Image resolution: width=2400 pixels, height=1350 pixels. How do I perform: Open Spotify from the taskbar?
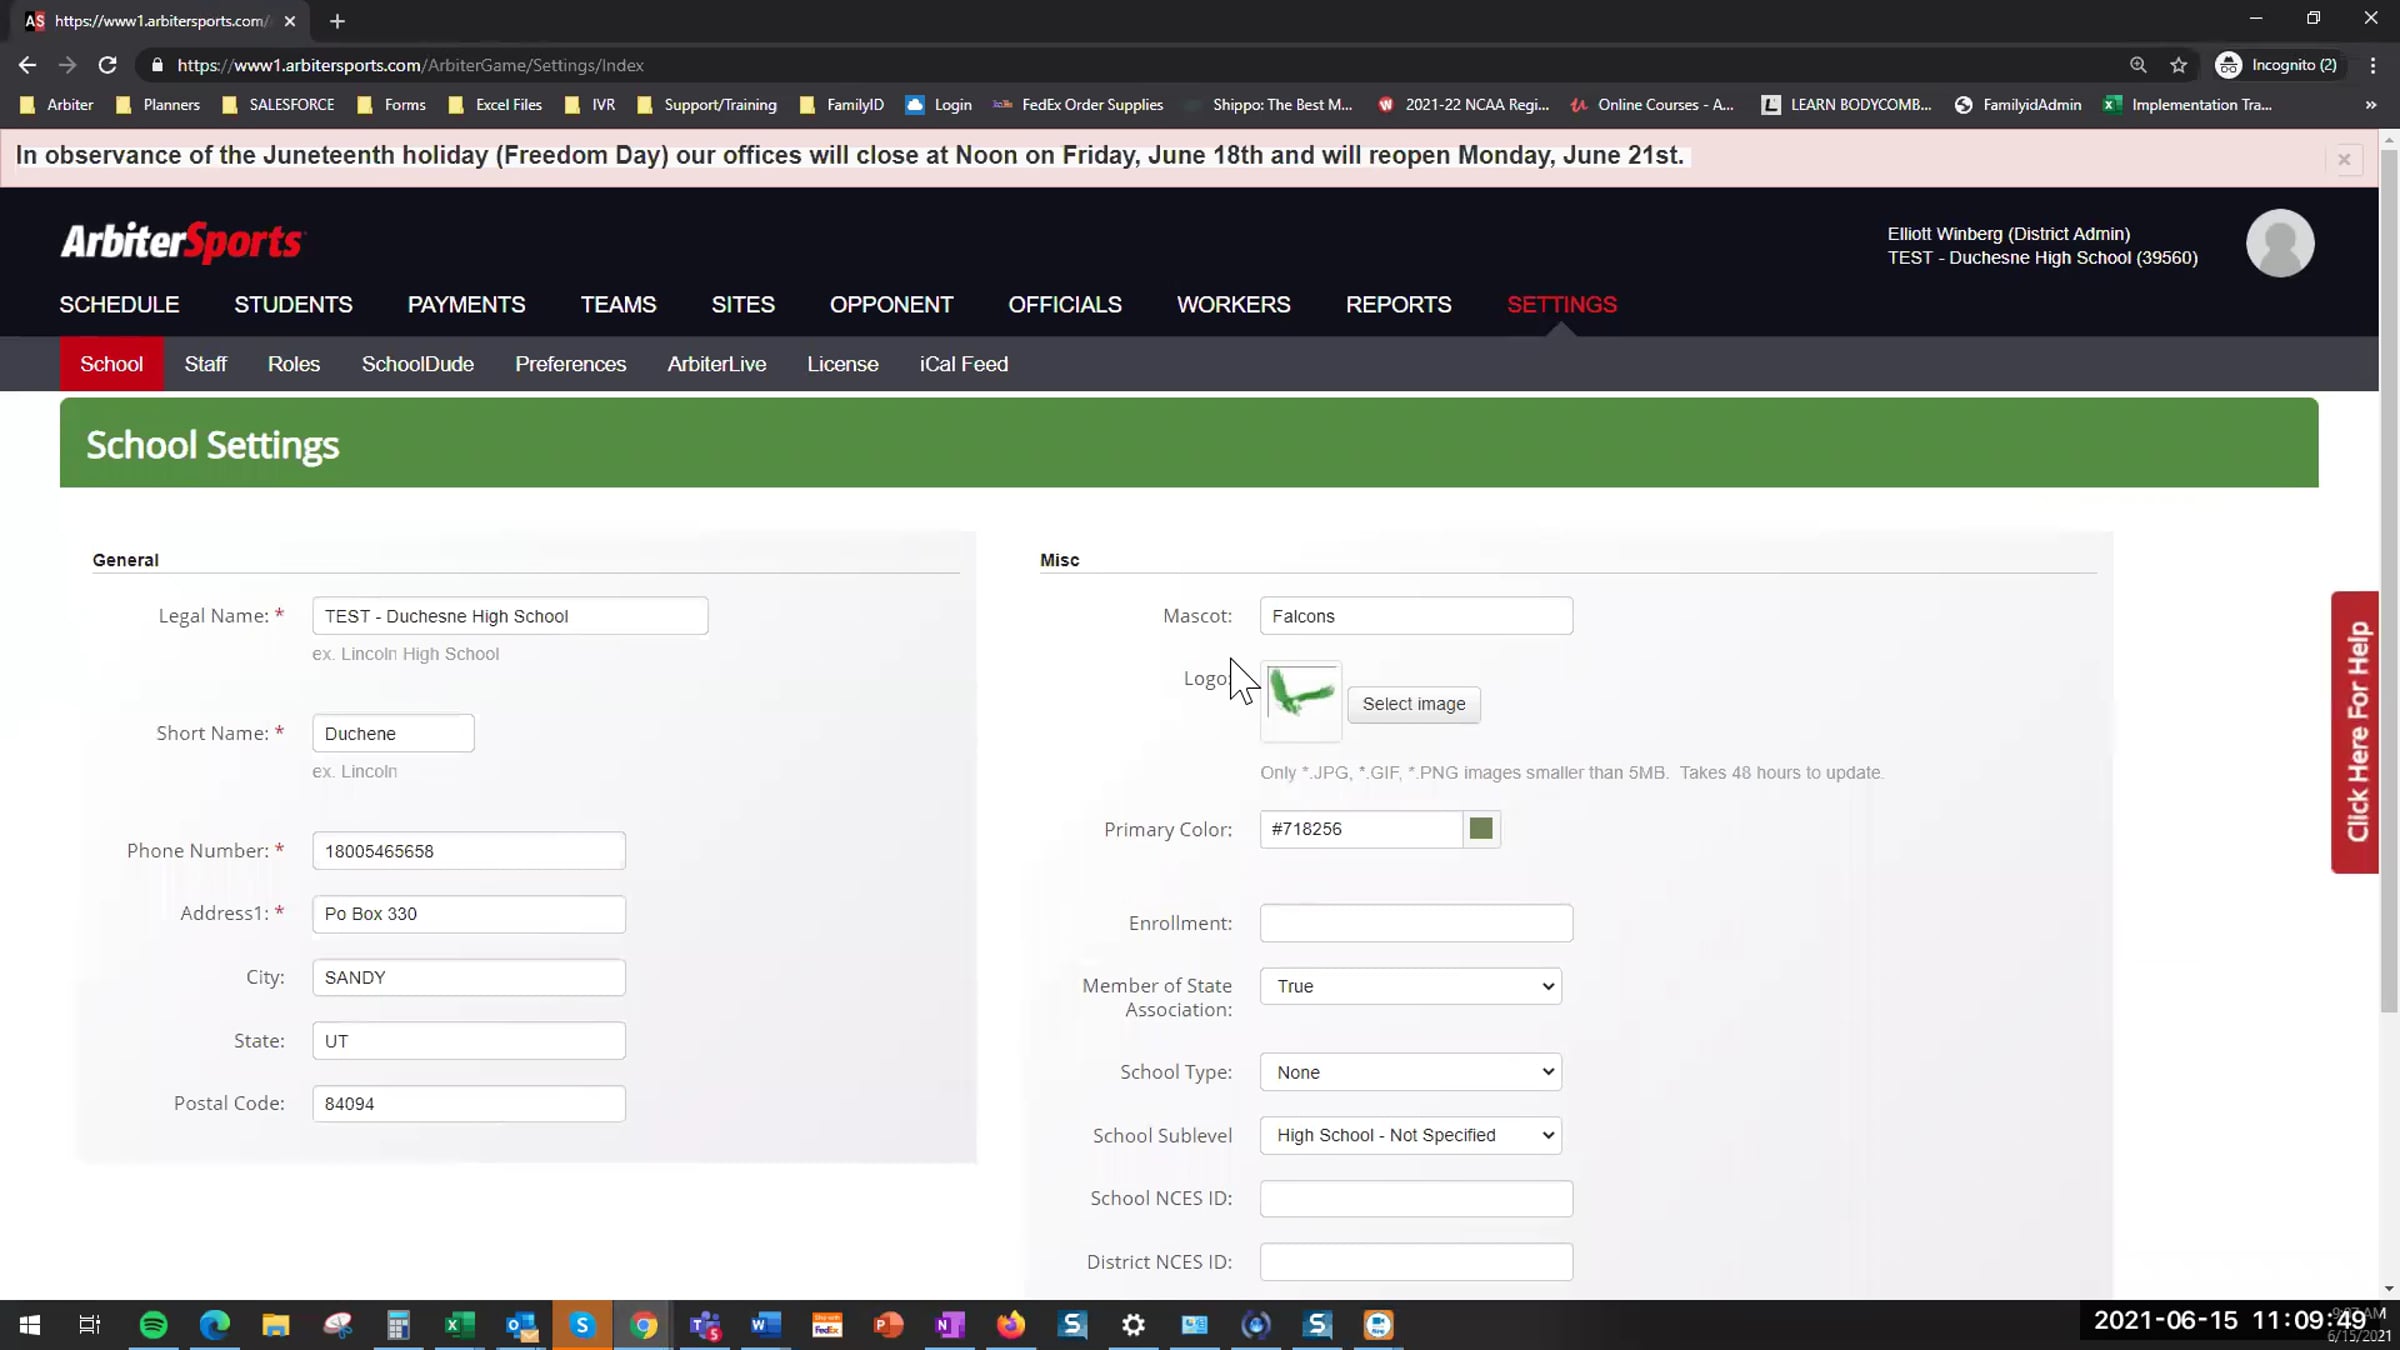[153, 1325]
